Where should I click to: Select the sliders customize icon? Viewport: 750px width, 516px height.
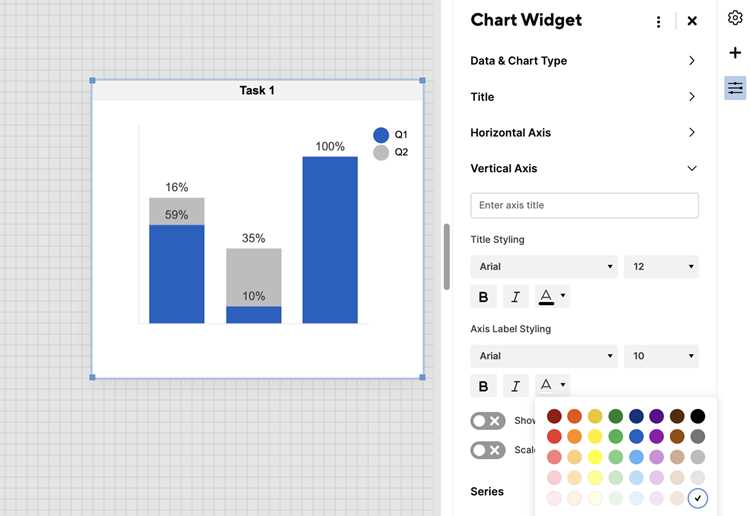pos(735,88)
